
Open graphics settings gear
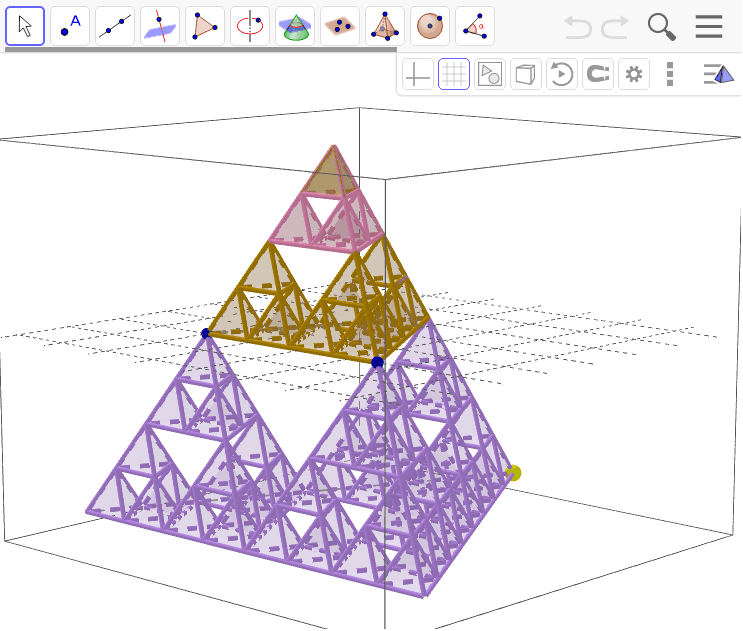pos(634,74)
